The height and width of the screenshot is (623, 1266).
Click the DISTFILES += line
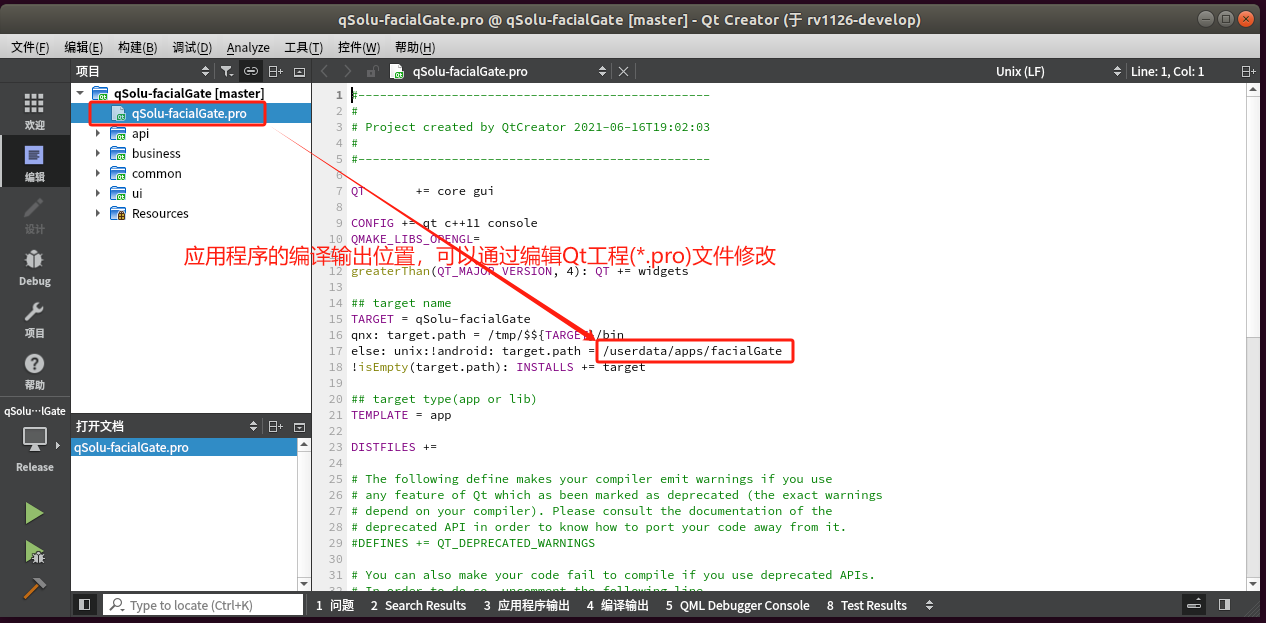click(x=393, y=447)
